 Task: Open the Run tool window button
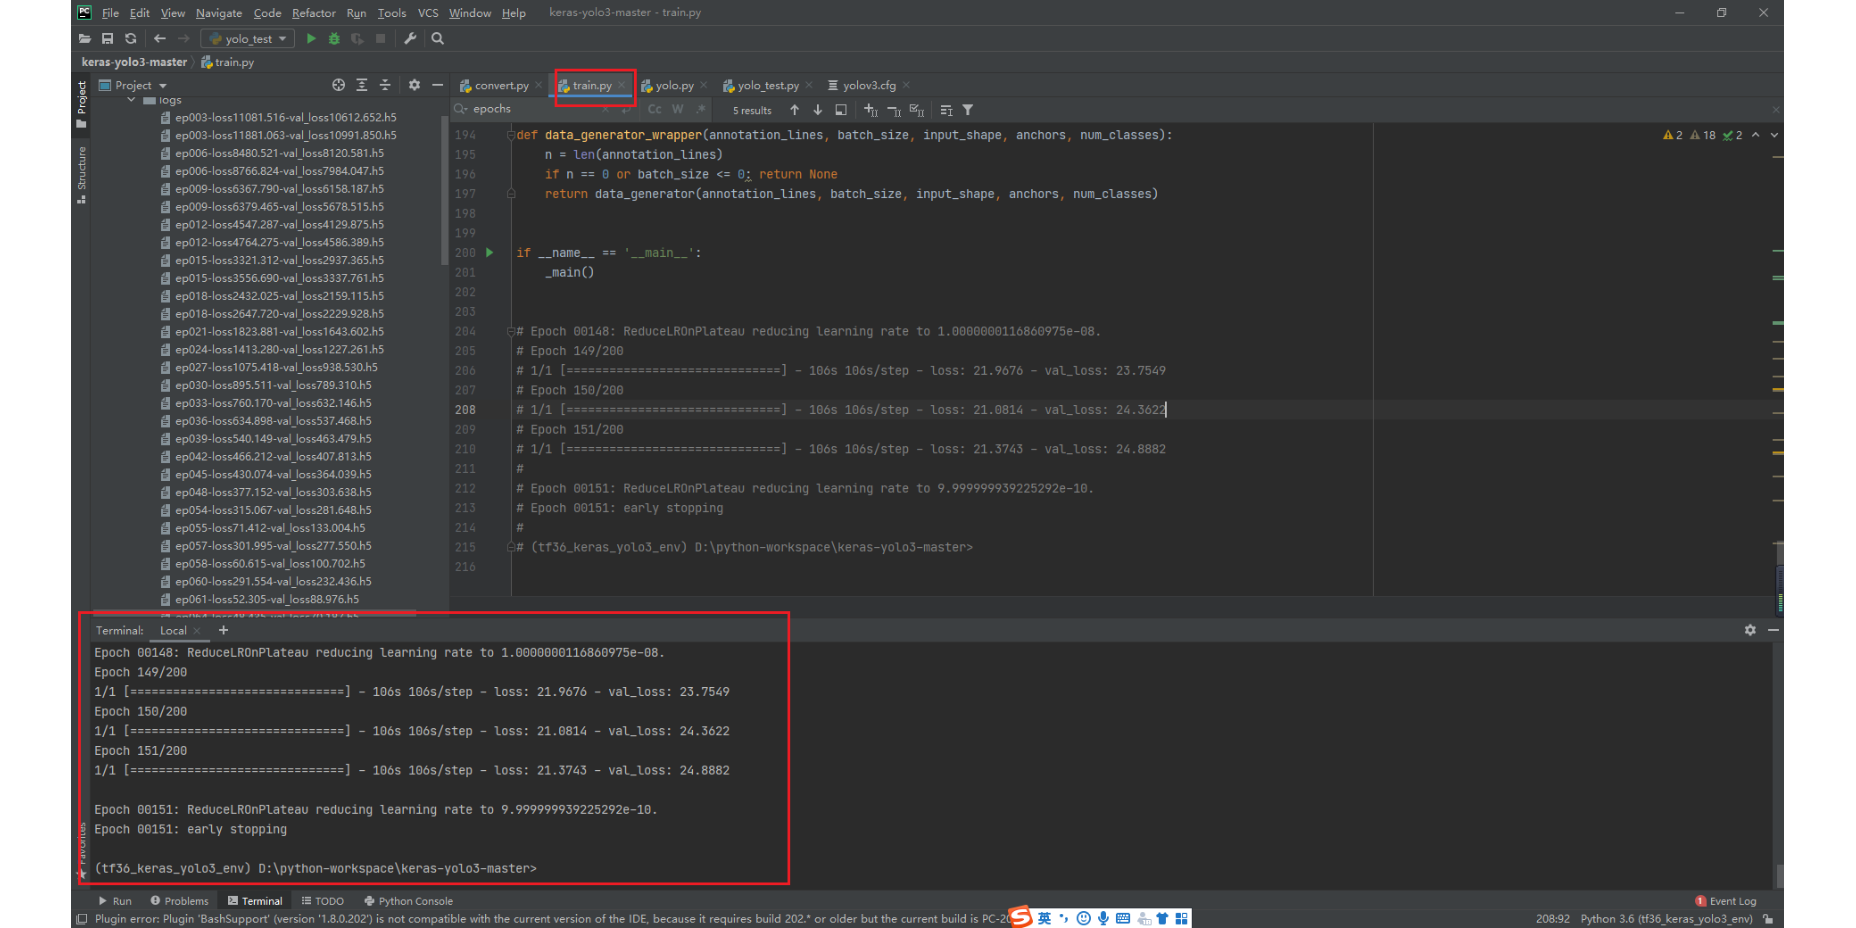pyautogui.click(x=115, y=901)
